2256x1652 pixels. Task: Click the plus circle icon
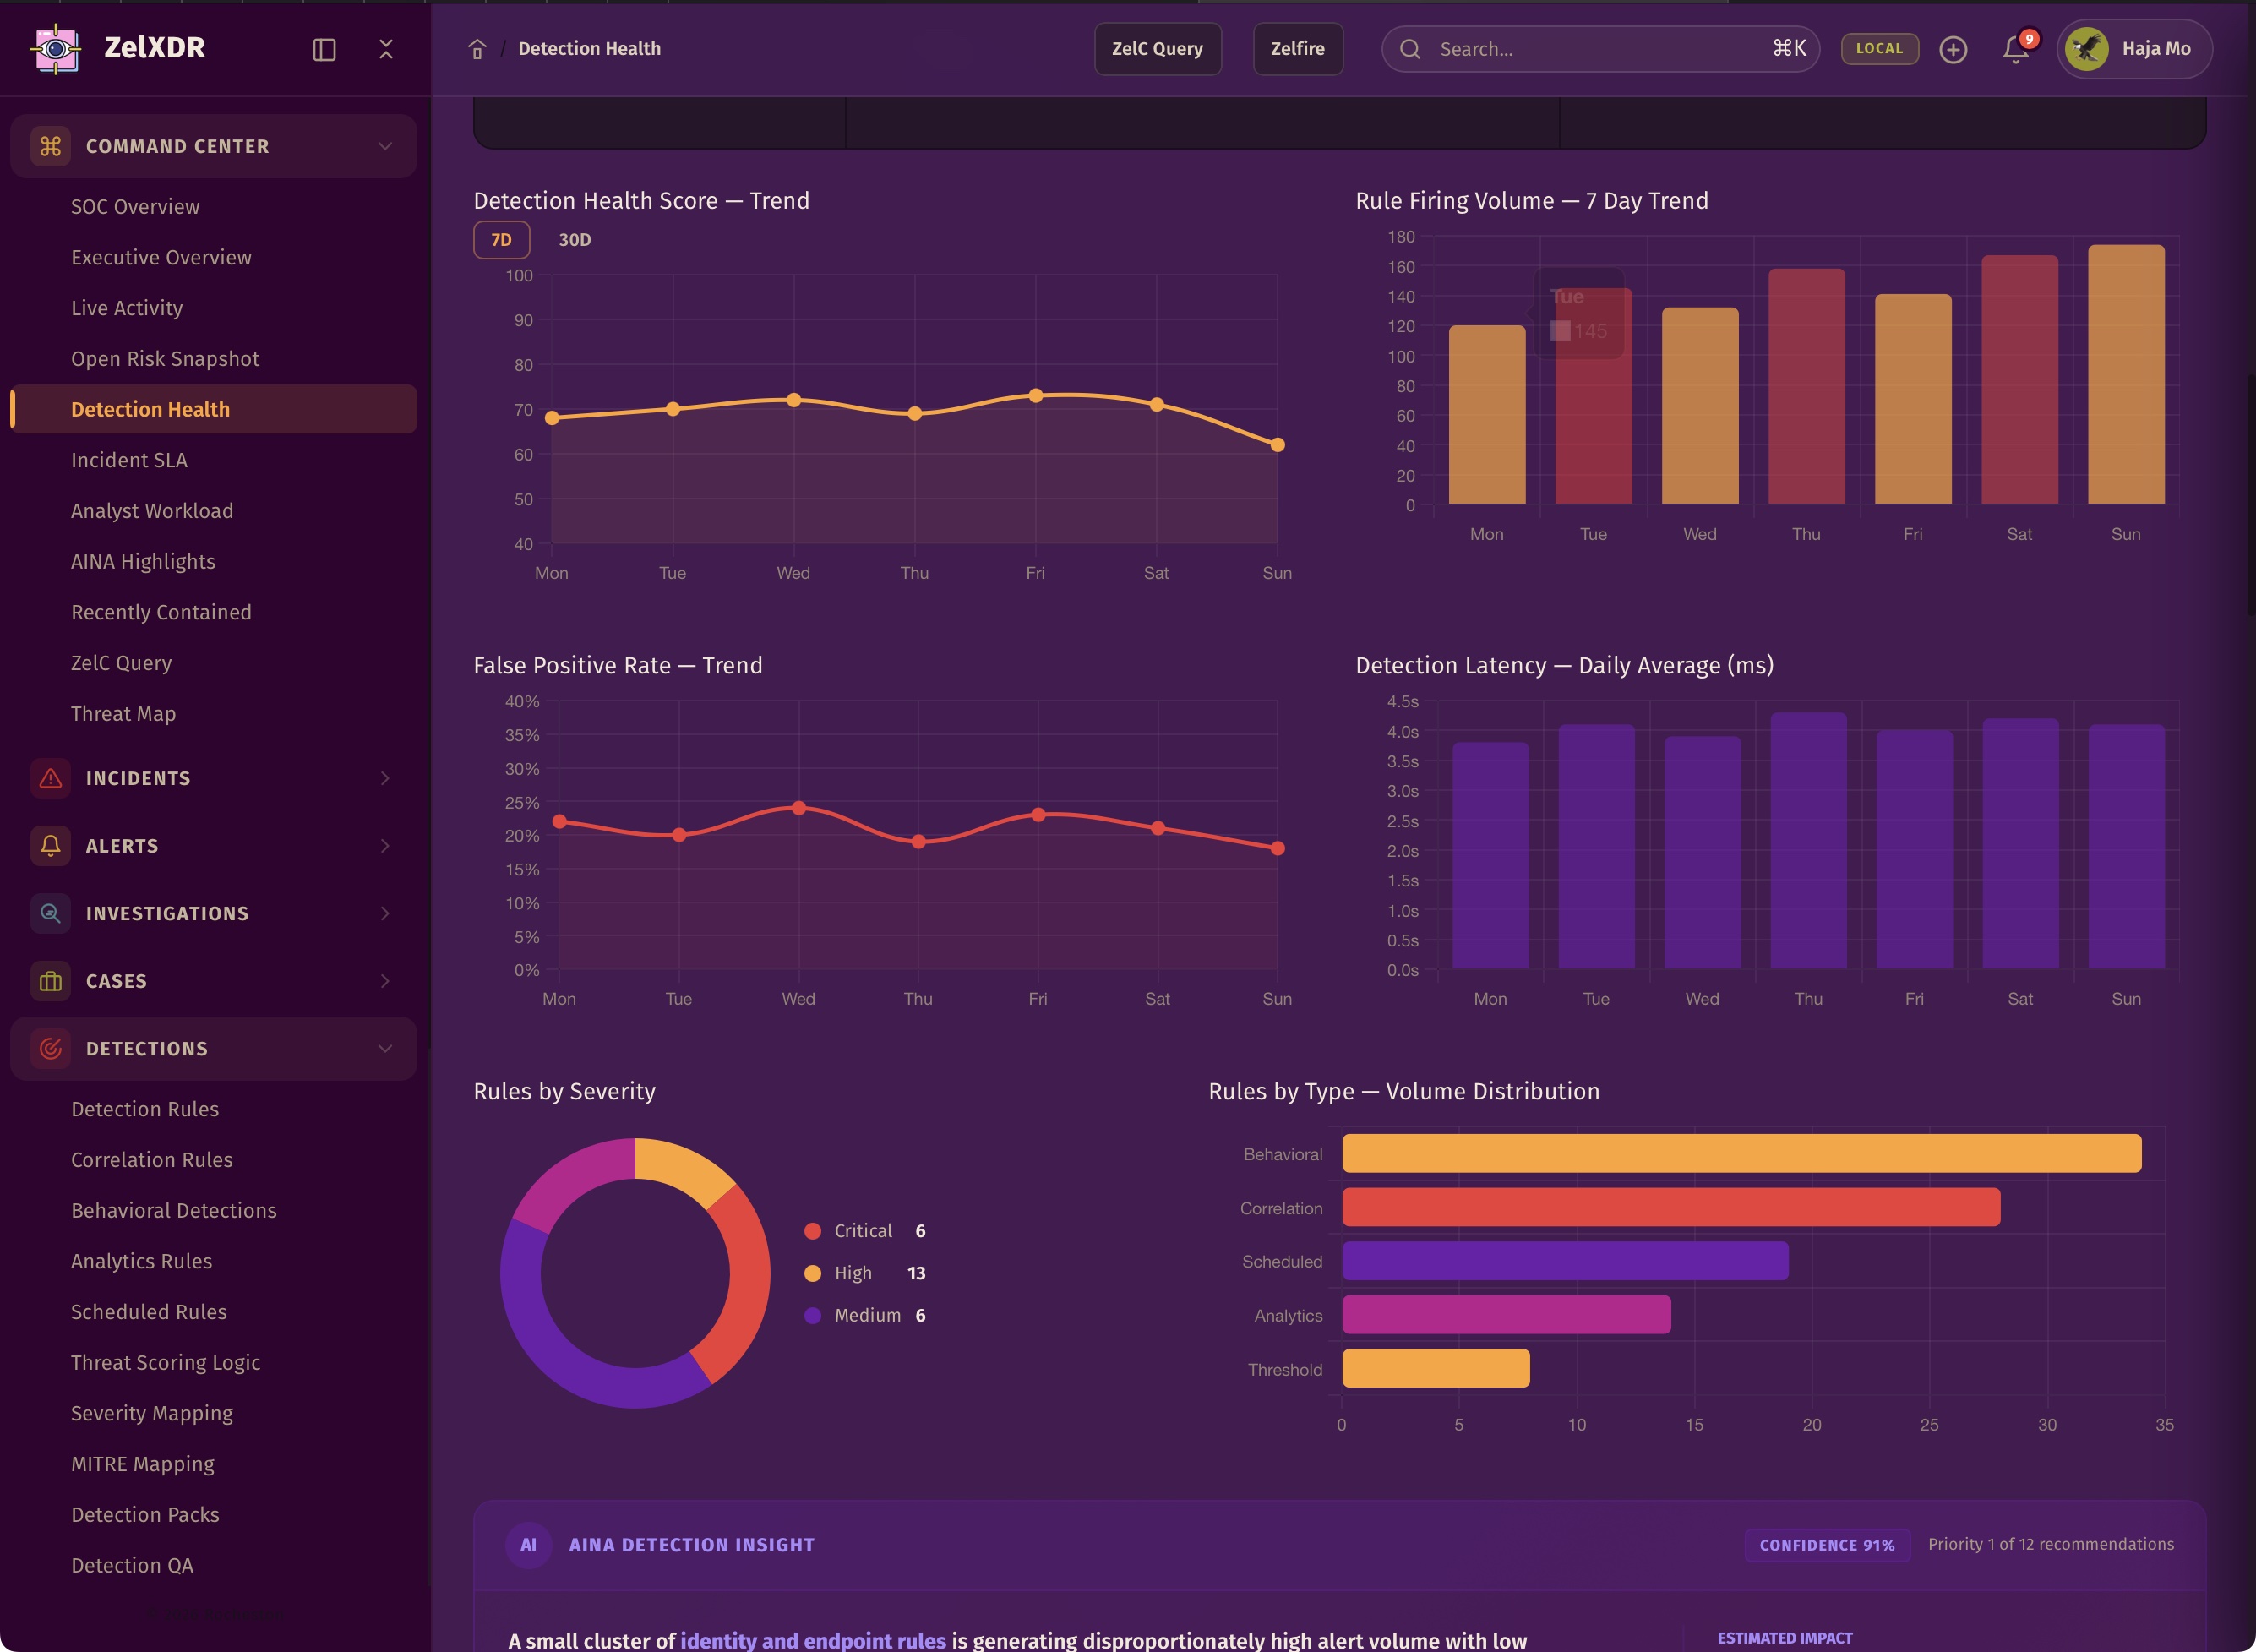tap(1952, 49)
